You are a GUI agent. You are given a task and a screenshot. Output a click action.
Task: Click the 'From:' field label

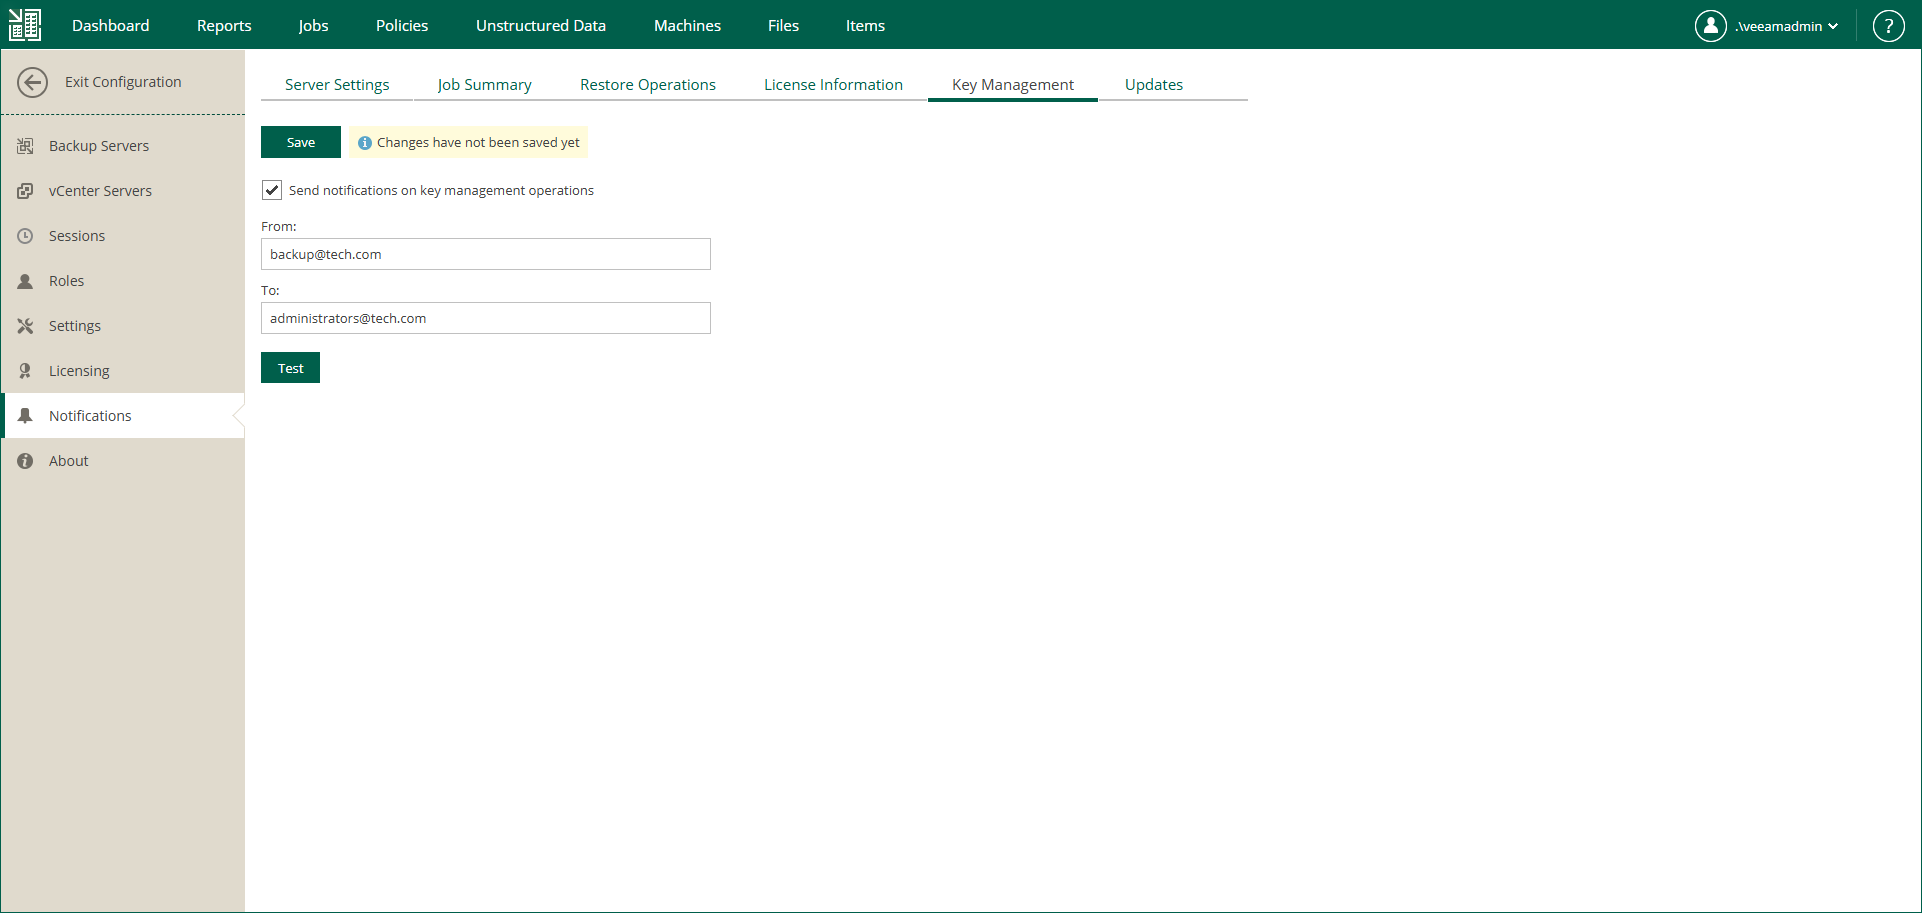(x=279, y=227)
